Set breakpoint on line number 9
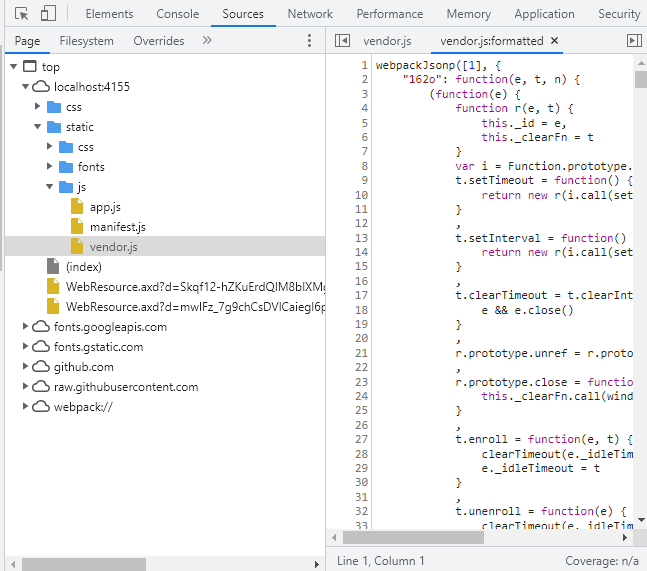 tap(364, 180)
